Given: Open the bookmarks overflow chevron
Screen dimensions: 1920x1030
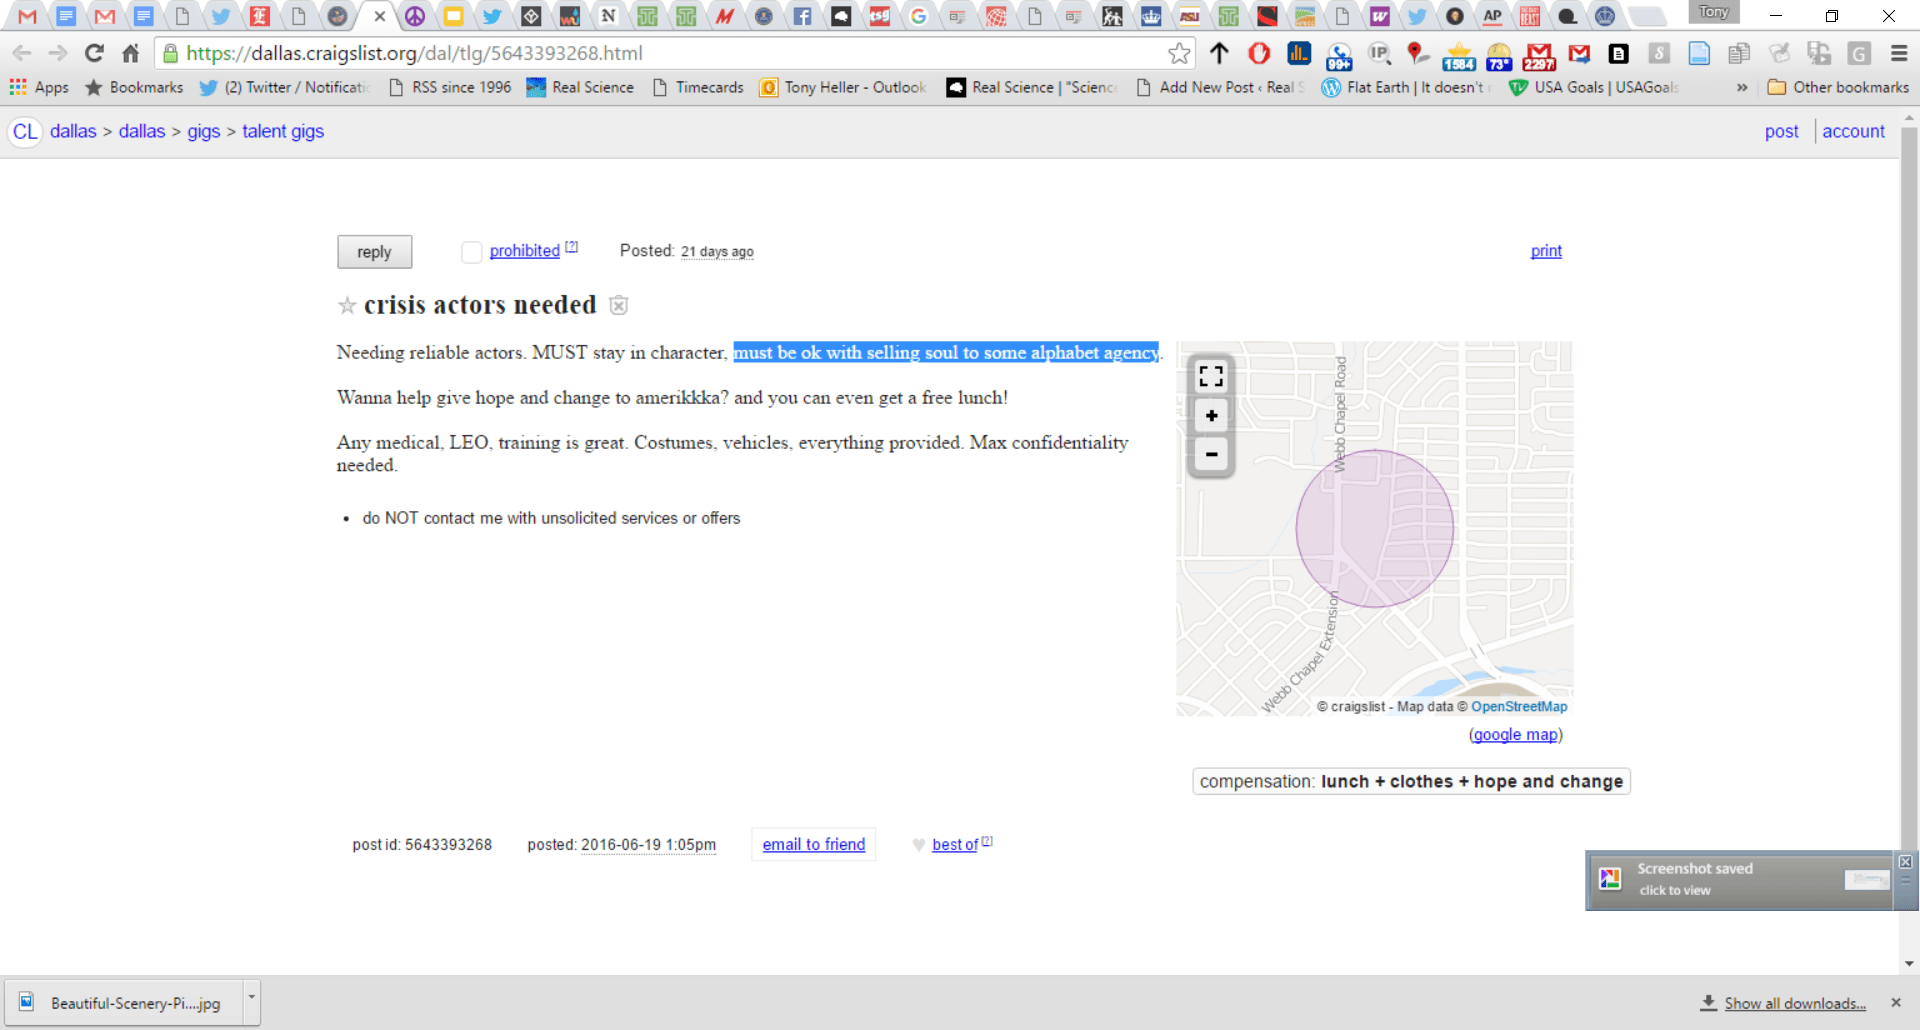Looking at the screenshot, I should coord(1742,88).
